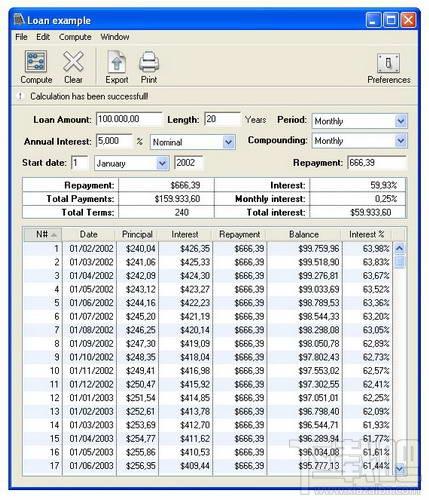Expand the January start month dropdown

click(162, 163)
